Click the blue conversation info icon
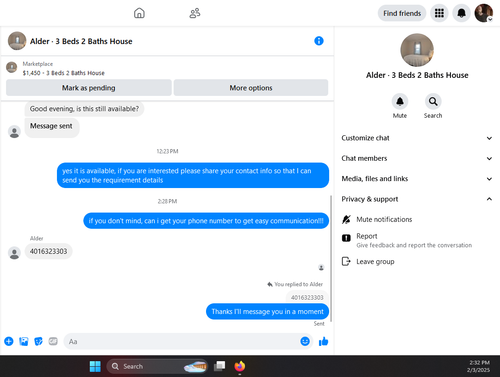The width and height of the screenshot is (500, 377). click(319, 41)
